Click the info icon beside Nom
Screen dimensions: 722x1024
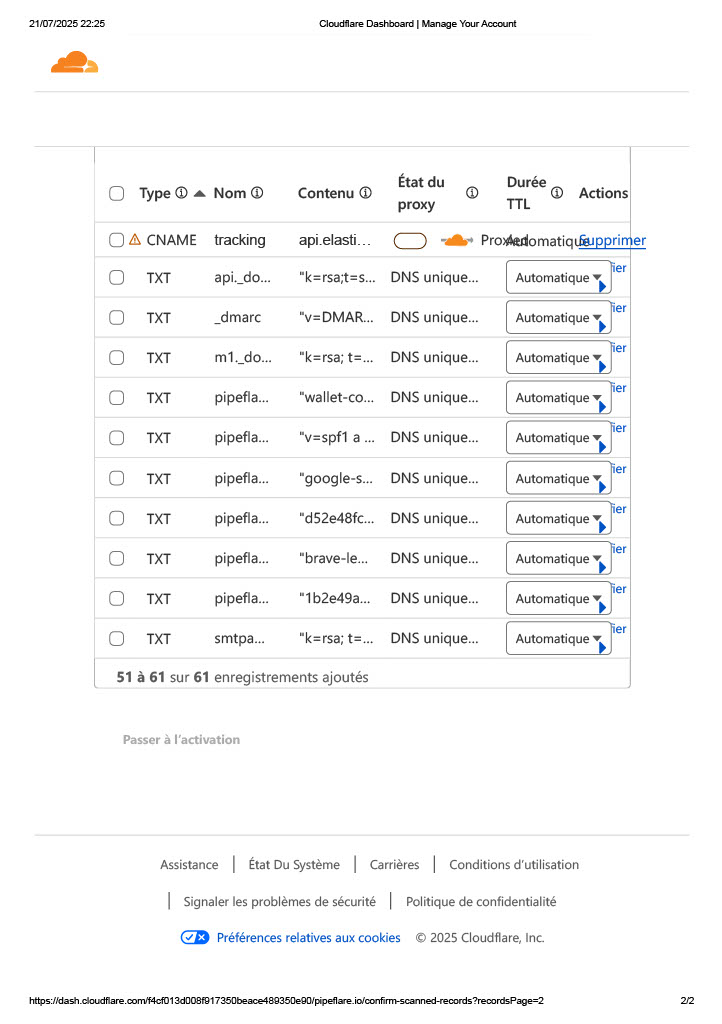(257, 193)
